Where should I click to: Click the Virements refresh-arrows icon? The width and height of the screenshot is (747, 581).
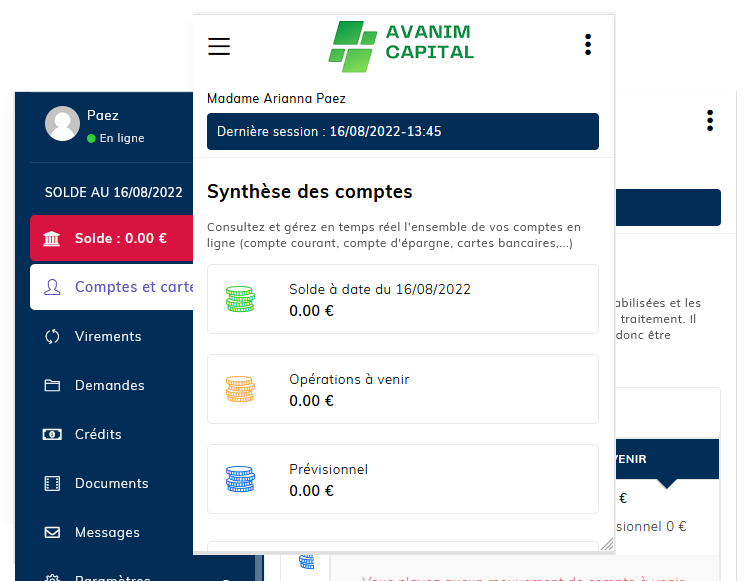click(x=52, y=336)
